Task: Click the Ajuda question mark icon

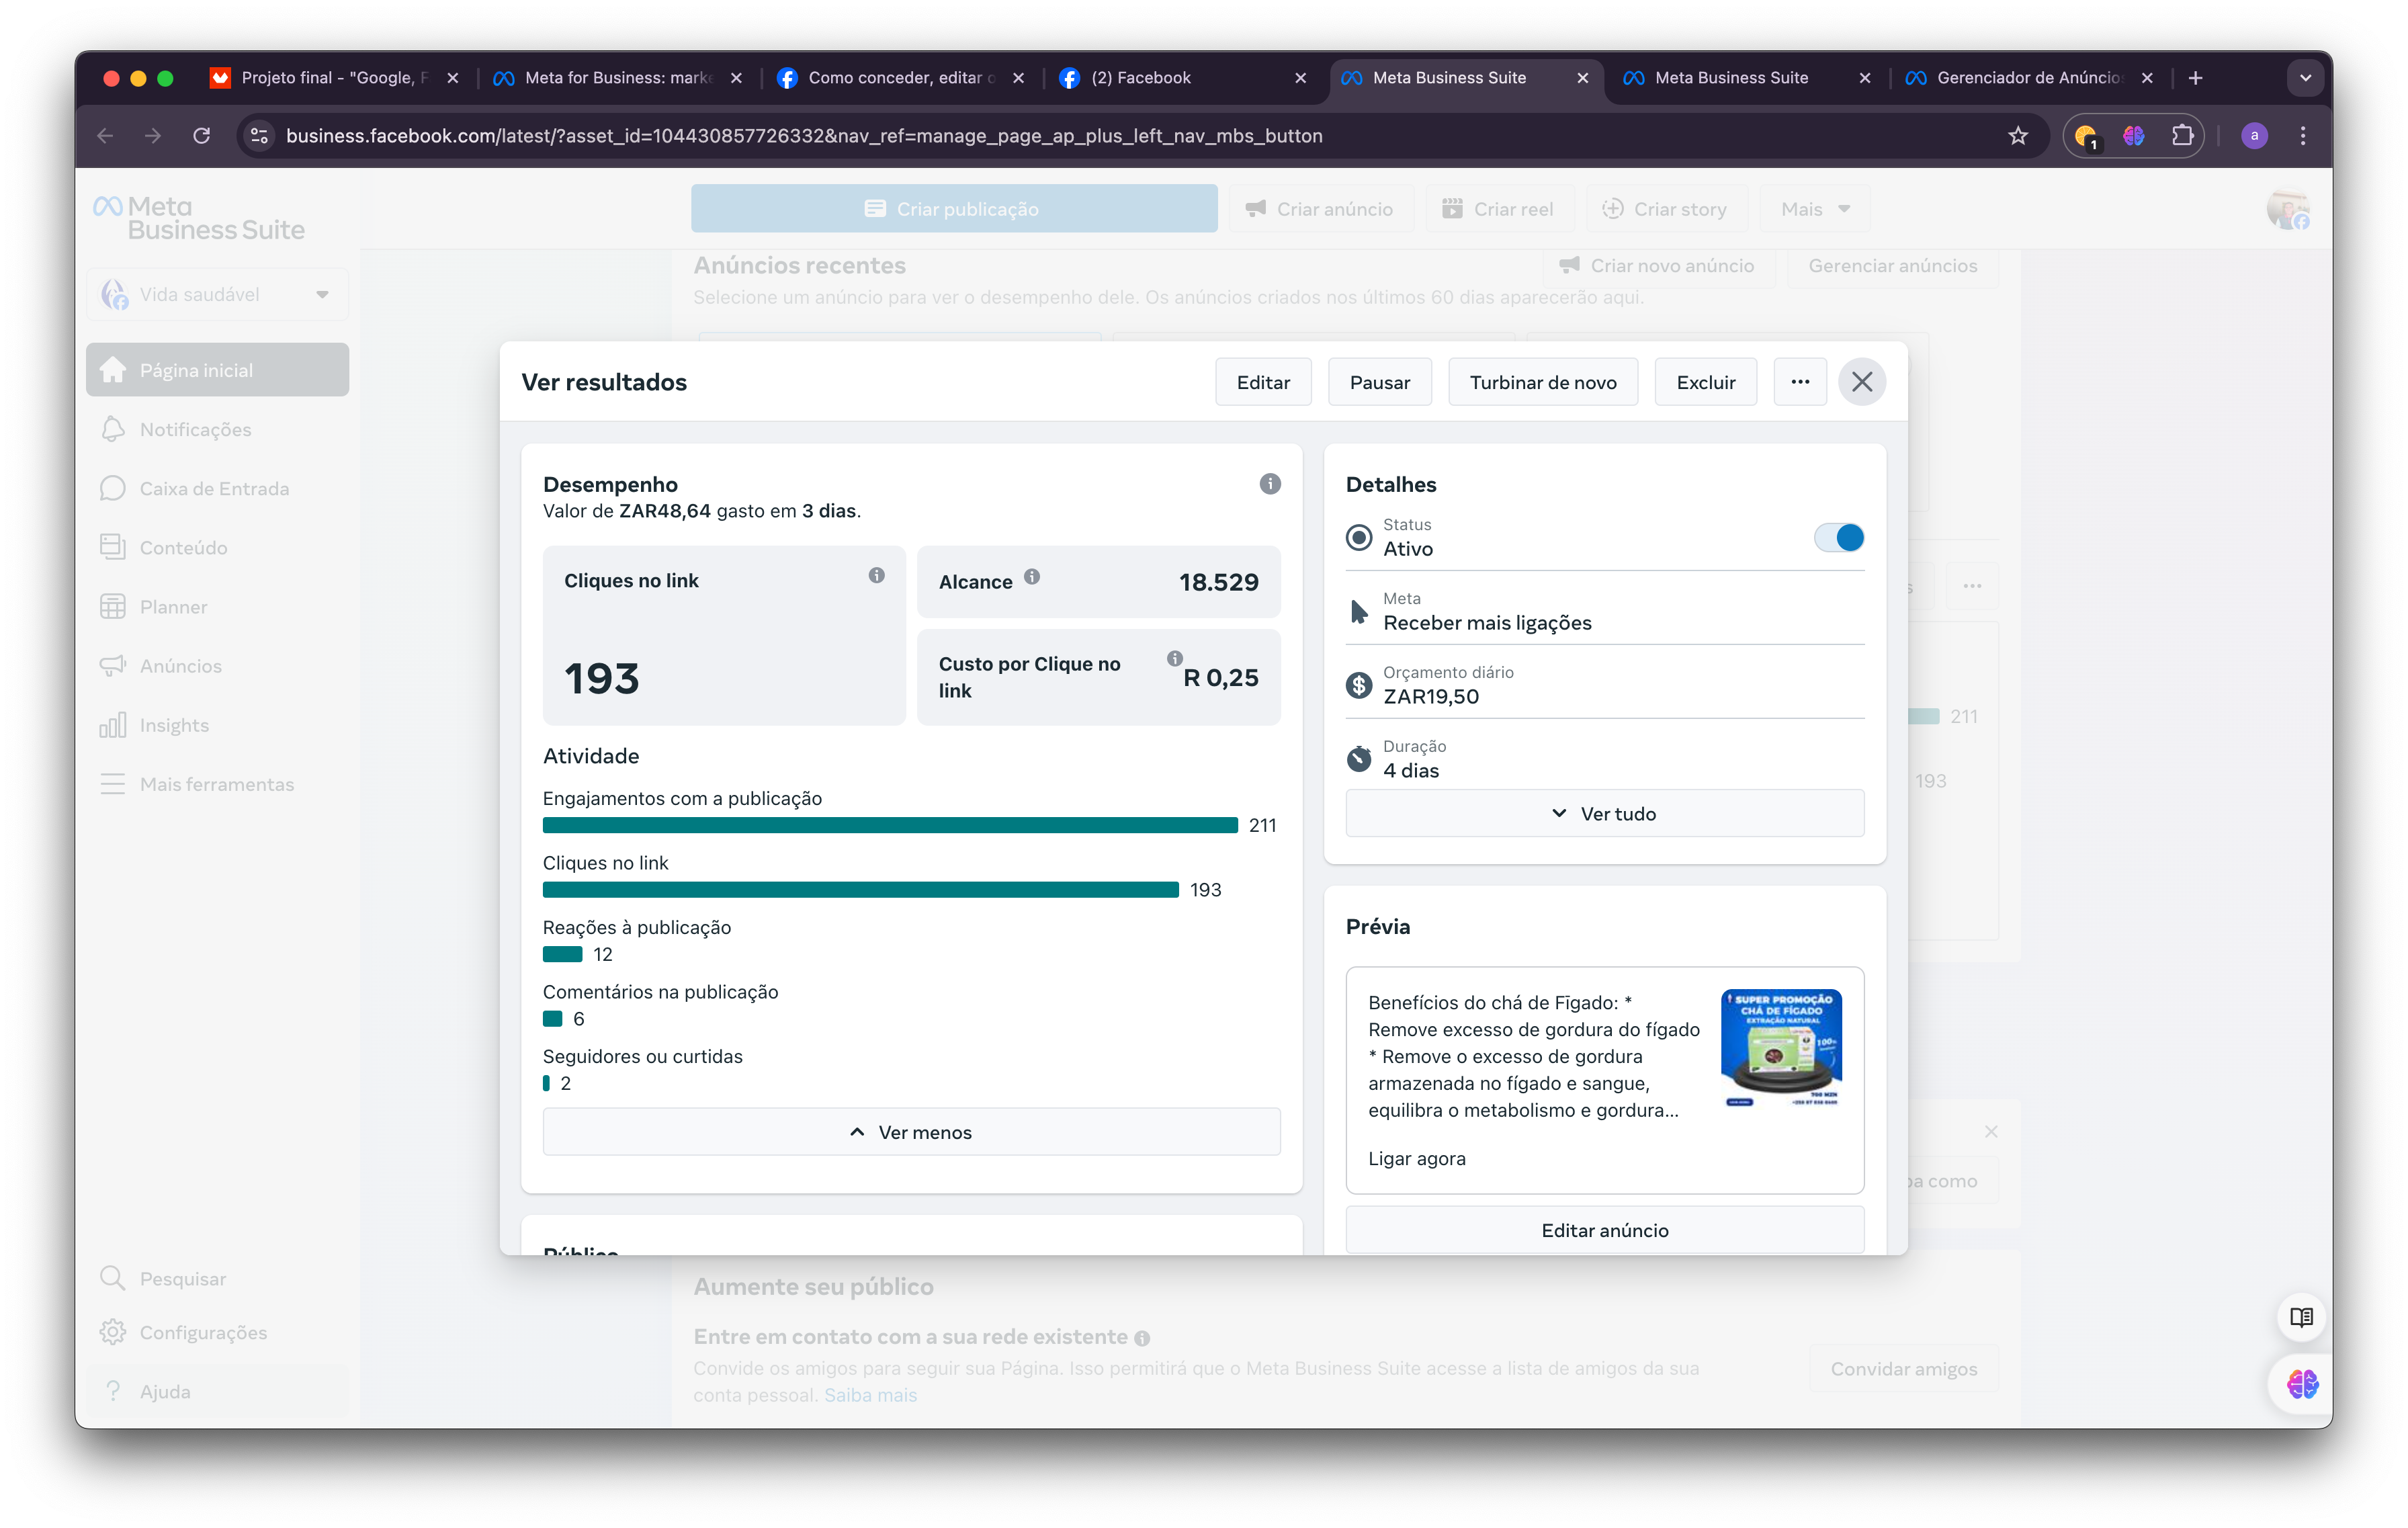Action: coord(113,1391)
